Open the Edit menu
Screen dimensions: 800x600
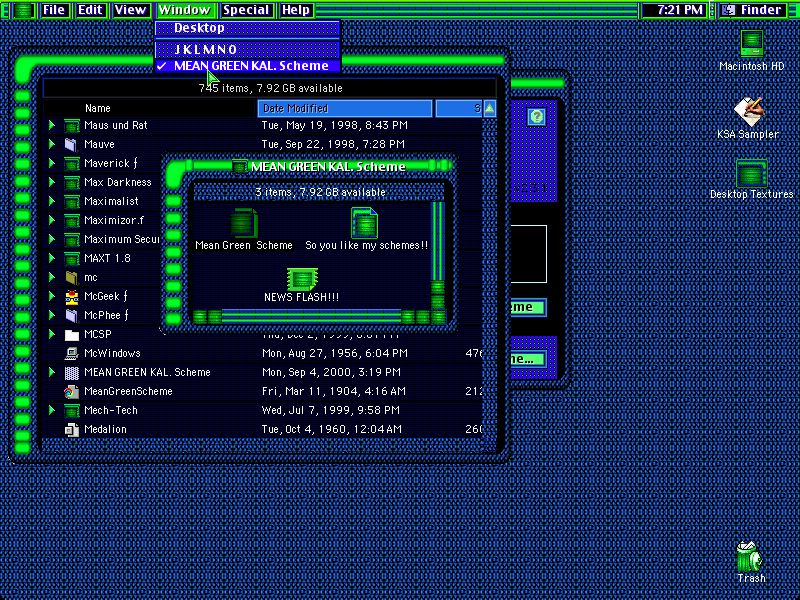pos(90,10)
